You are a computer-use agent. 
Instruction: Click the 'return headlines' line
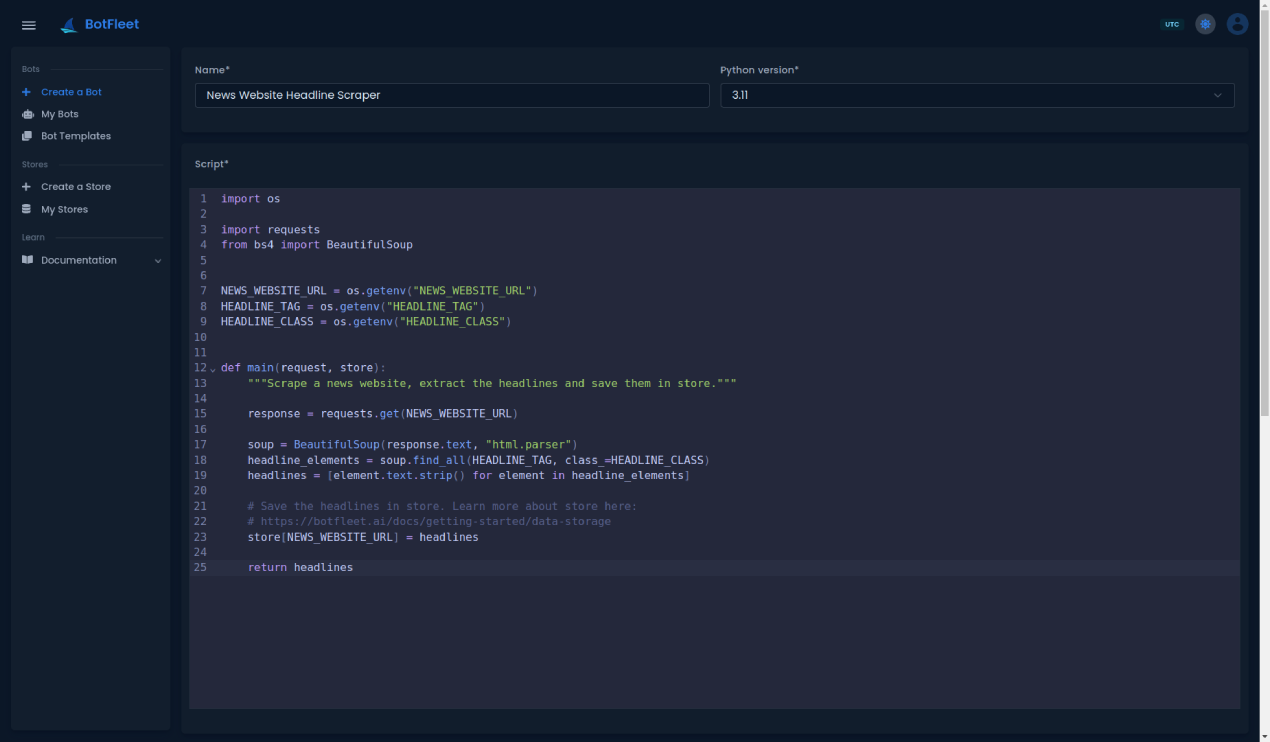(300, 568)
